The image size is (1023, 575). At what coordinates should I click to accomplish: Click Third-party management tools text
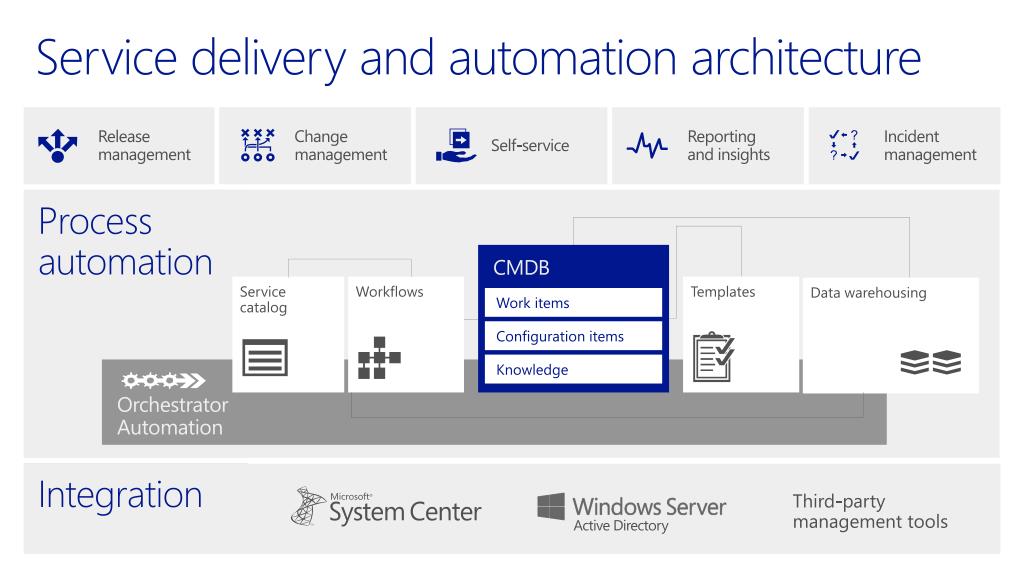click(870, 511)
